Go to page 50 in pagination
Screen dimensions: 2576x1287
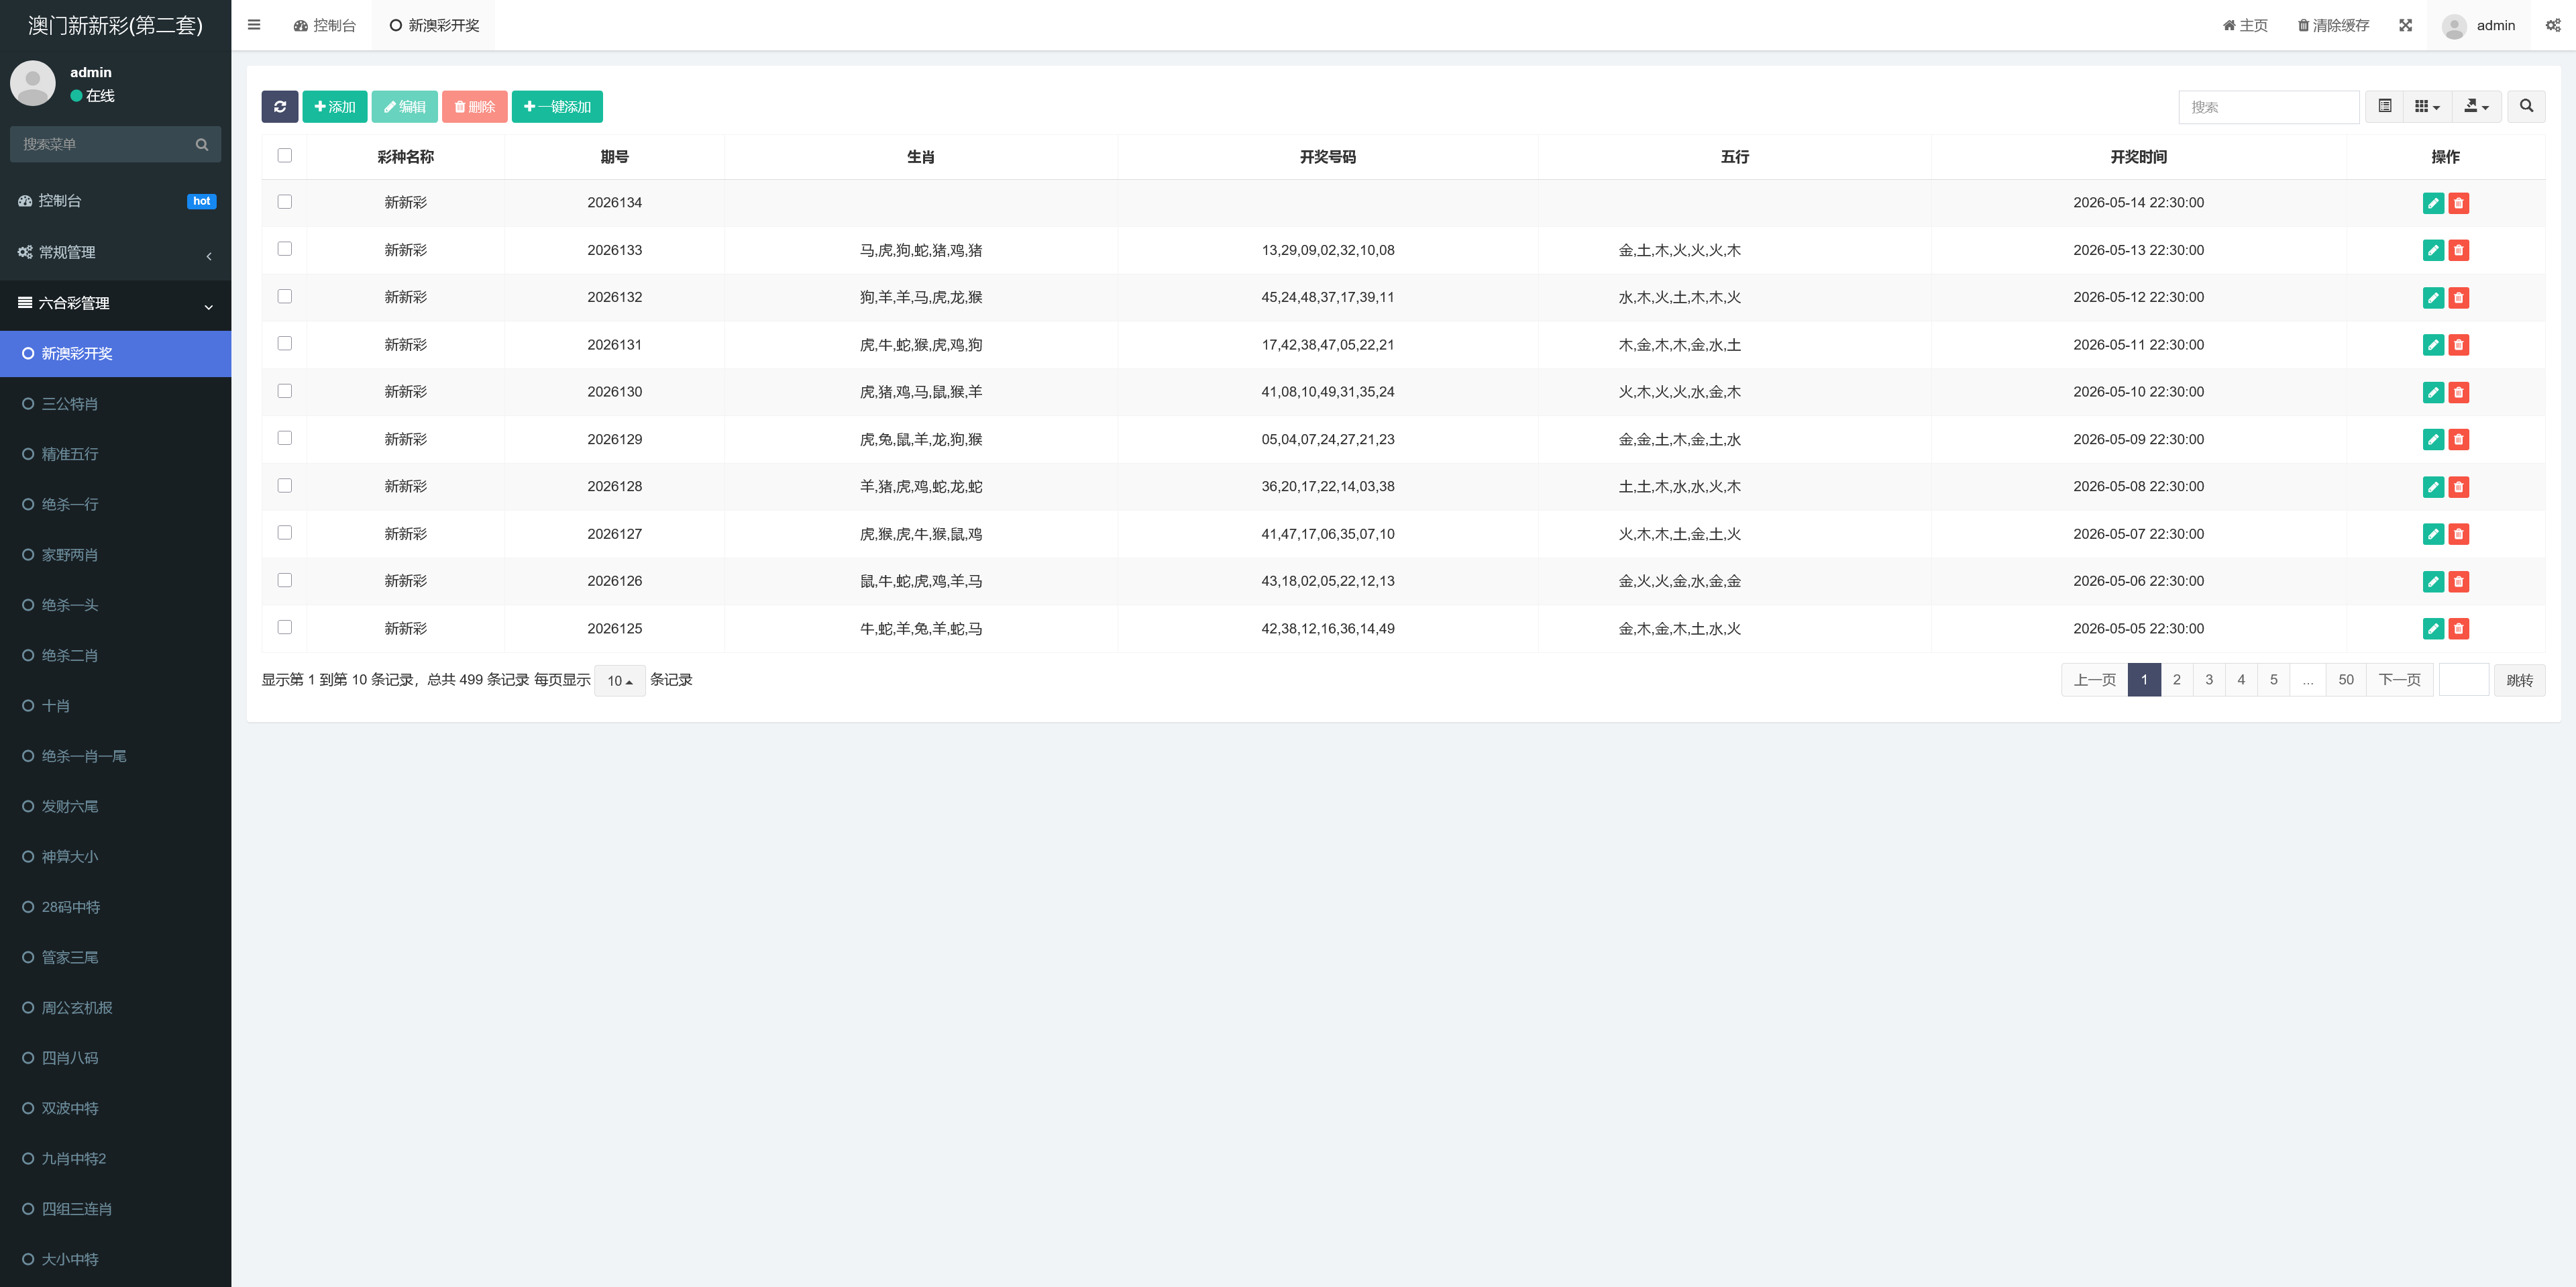[2345, 680]
